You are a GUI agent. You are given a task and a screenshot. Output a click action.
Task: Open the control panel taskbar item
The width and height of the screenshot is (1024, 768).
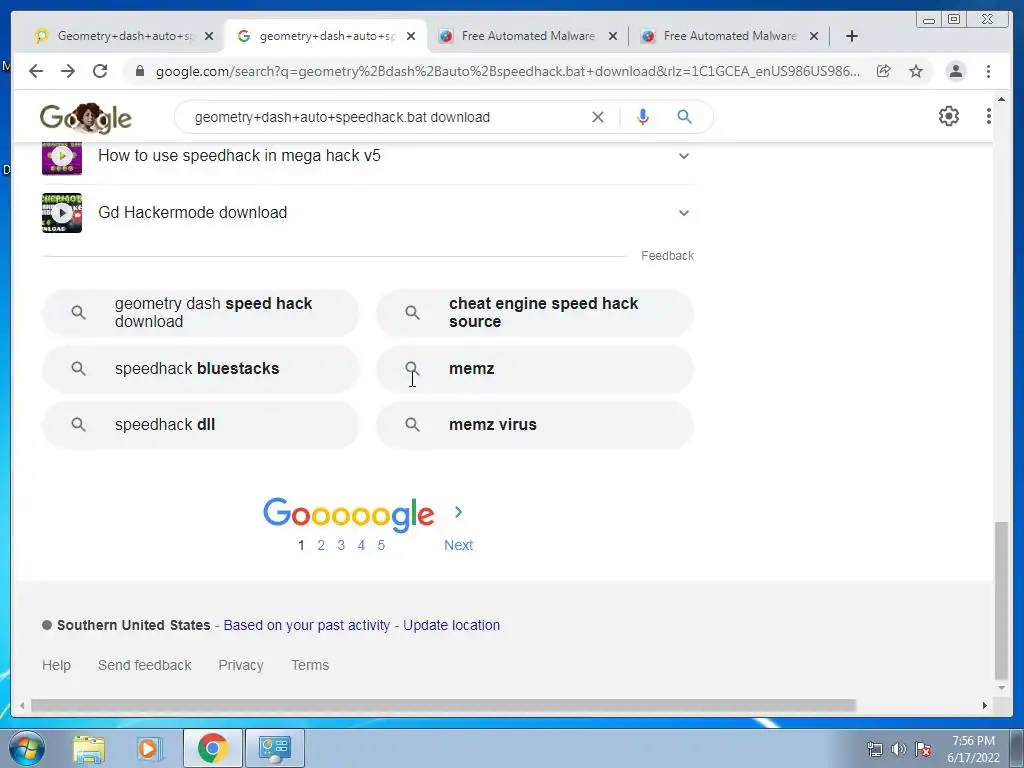(x=275, y=748)
